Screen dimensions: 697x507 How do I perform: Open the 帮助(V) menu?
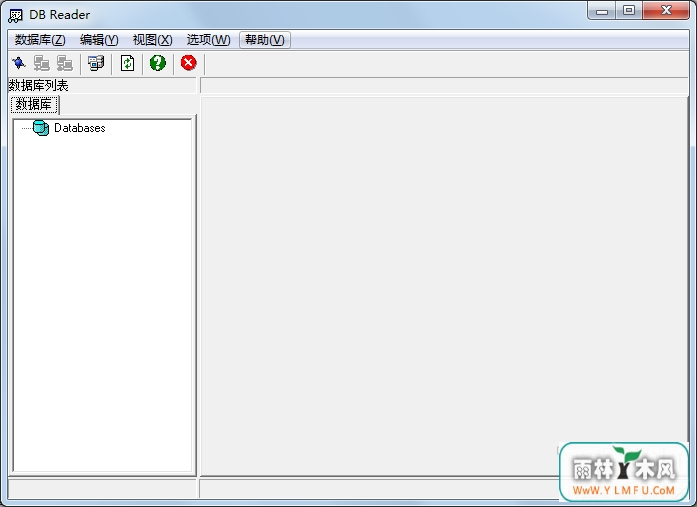[x=265, y=40]
